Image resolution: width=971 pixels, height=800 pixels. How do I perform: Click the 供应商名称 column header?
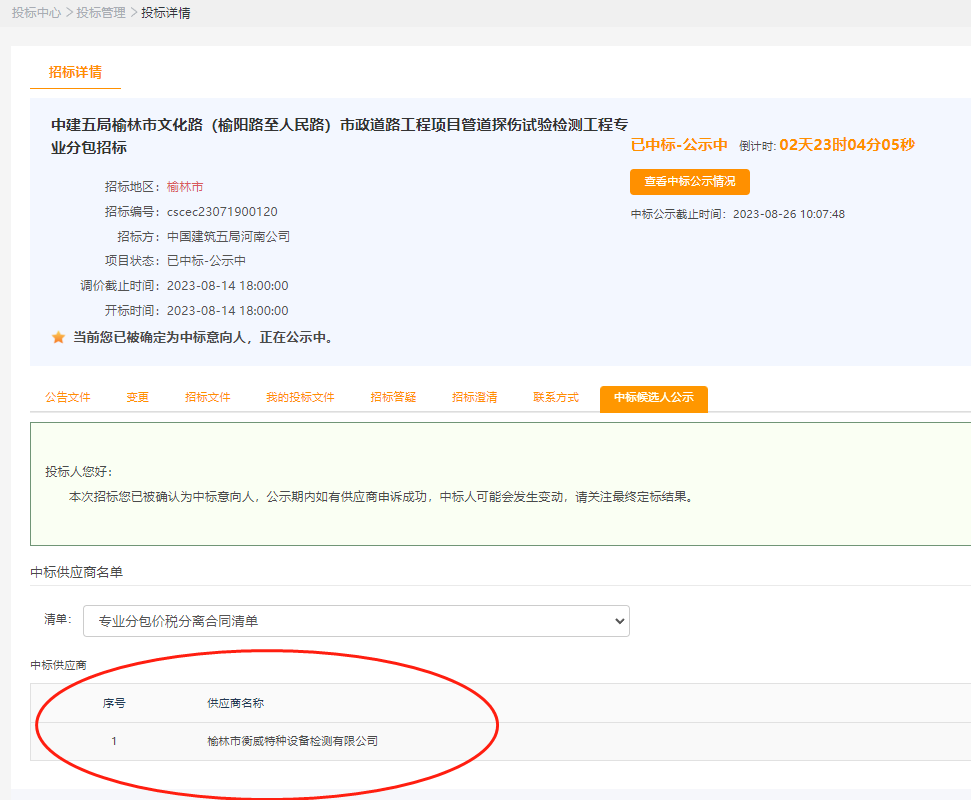click(235, 703)
